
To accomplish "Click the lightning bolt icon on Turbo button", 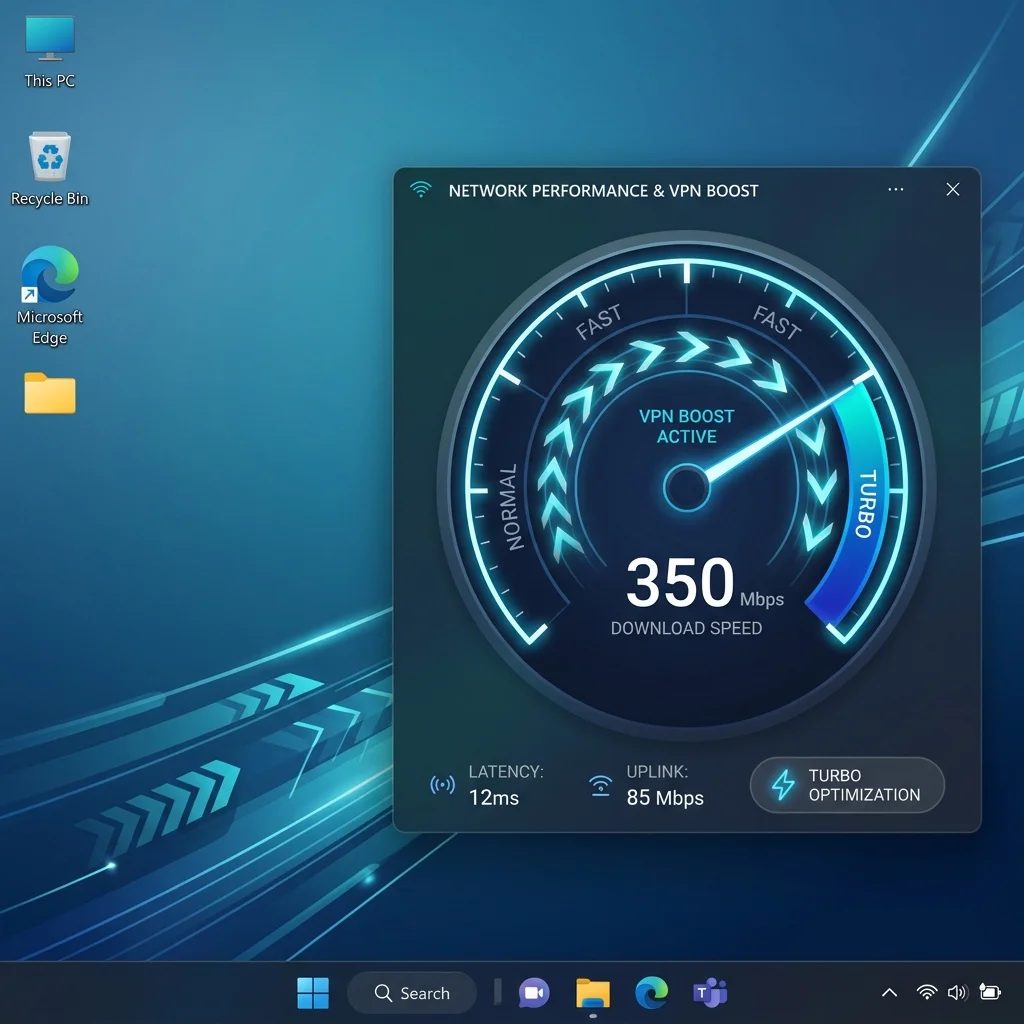I will pos(783,784).
